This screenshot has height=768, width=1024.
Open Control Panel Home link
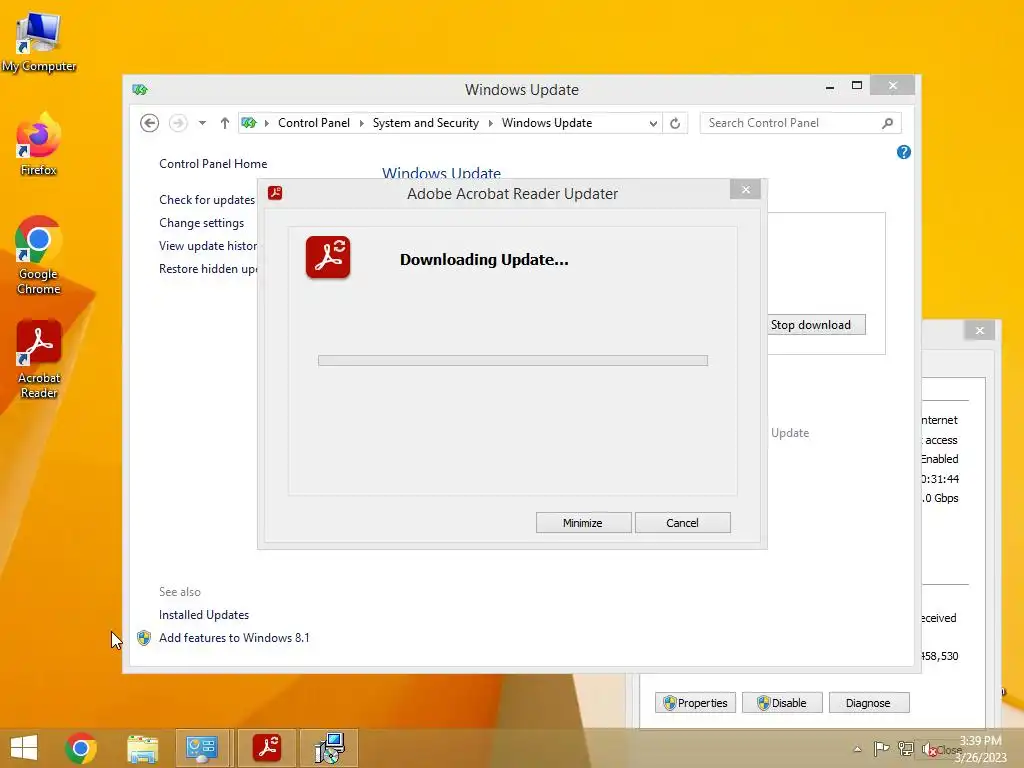tap(213, 164)
